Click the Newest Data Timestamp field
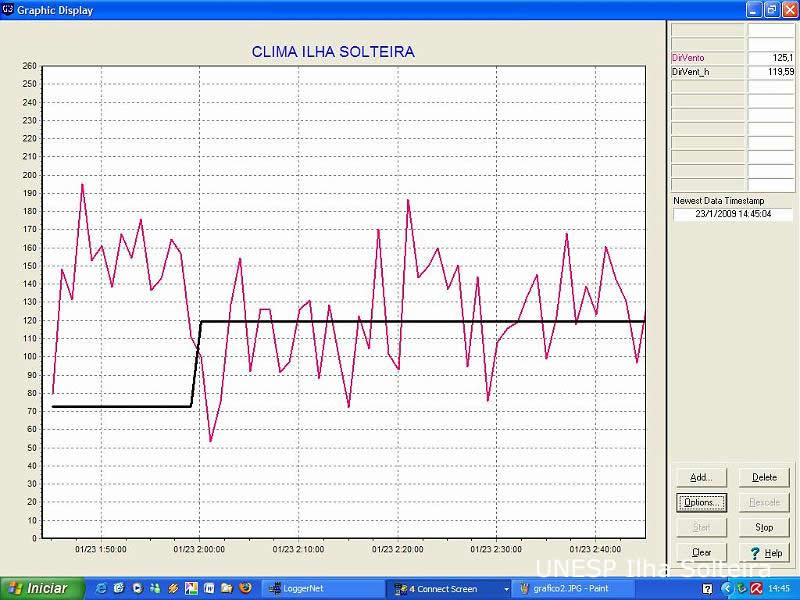Screen dimensions: 800x600 732,214
